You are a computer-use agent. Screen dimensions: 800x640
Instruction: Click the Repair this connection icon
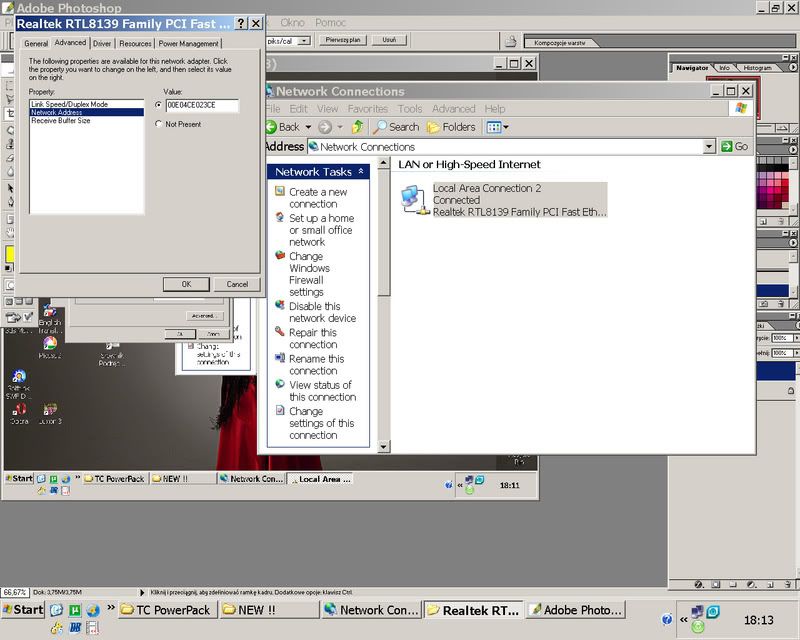tap(280, 332)
